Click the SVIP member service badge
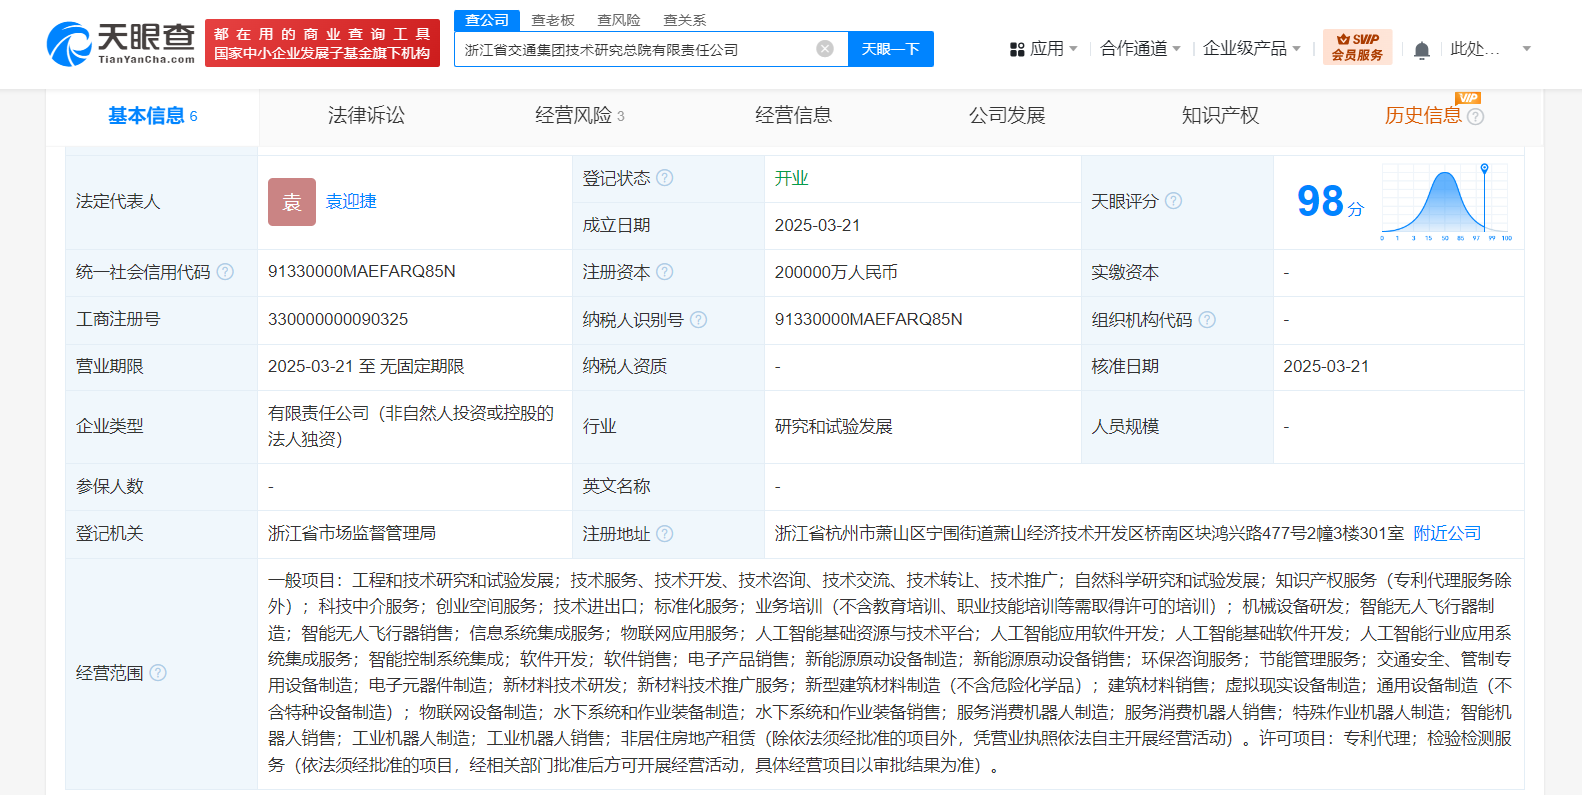The height and width of the screenshot is (795, 1582). pos(1356,47)
